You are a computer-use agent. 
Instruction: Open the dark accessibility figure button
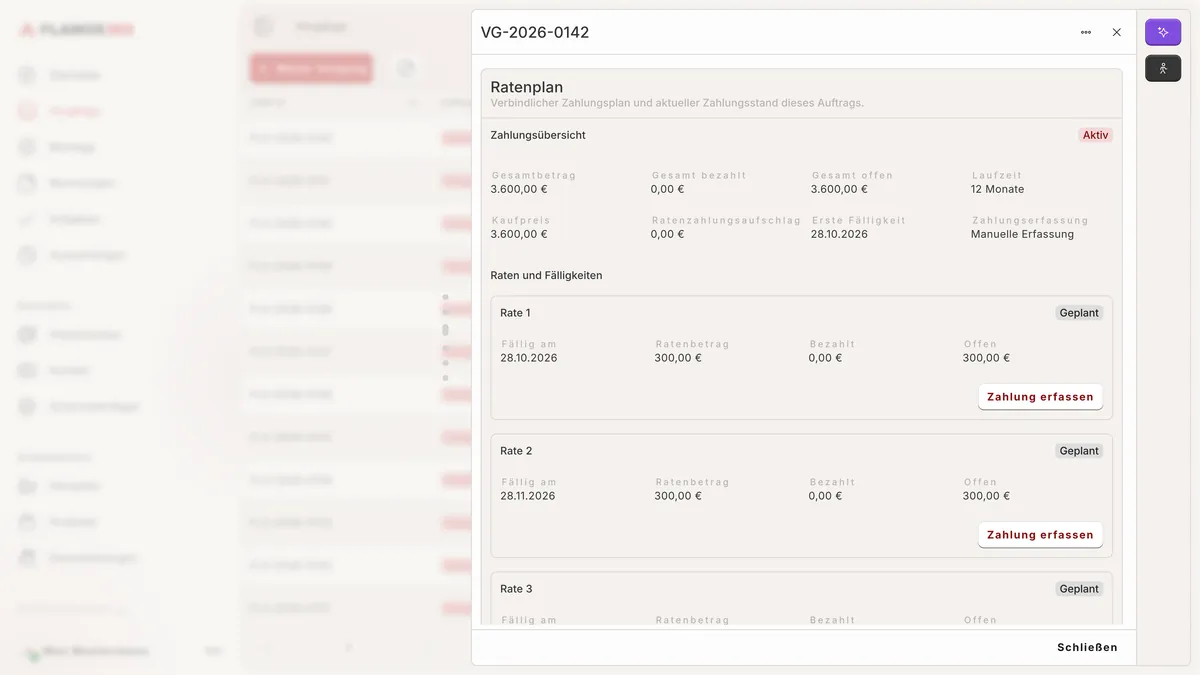click(1163, 68)
